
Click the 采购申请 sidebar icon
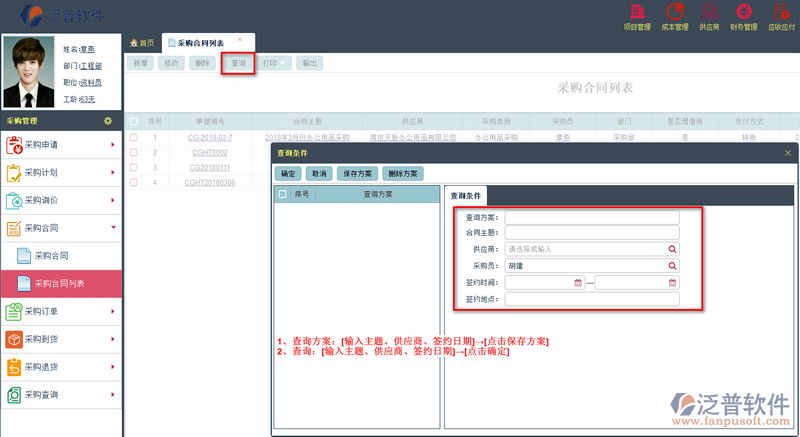click(x=14, y=145)
